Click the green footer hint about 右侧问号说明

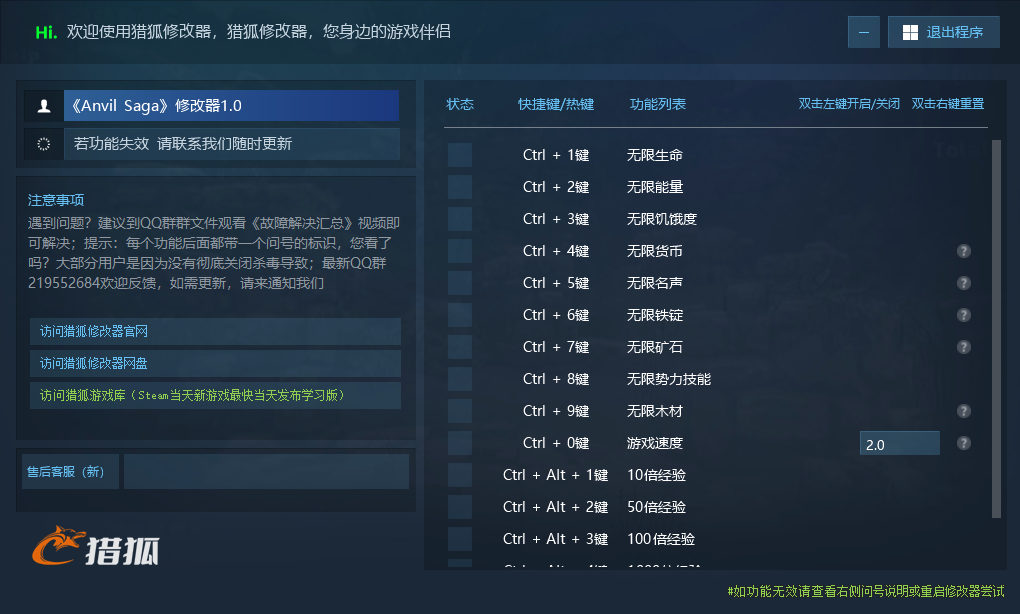tap(866, 591)
